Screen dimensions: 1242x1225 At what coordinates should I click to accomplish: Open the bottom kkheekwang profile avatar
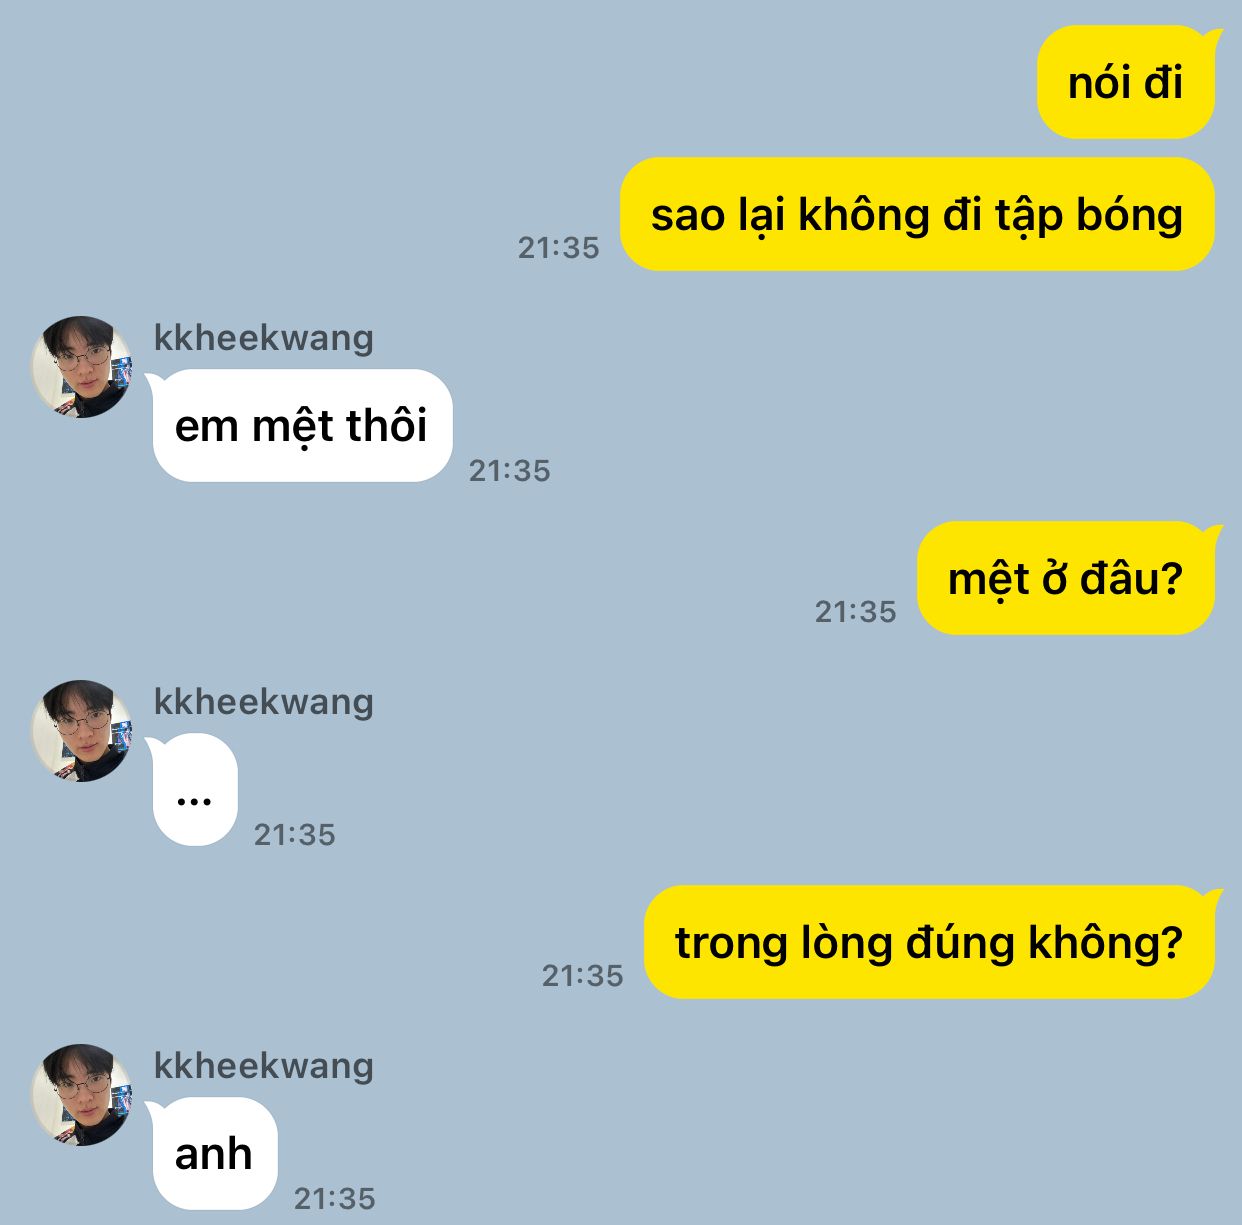[x=82, y=1095]
